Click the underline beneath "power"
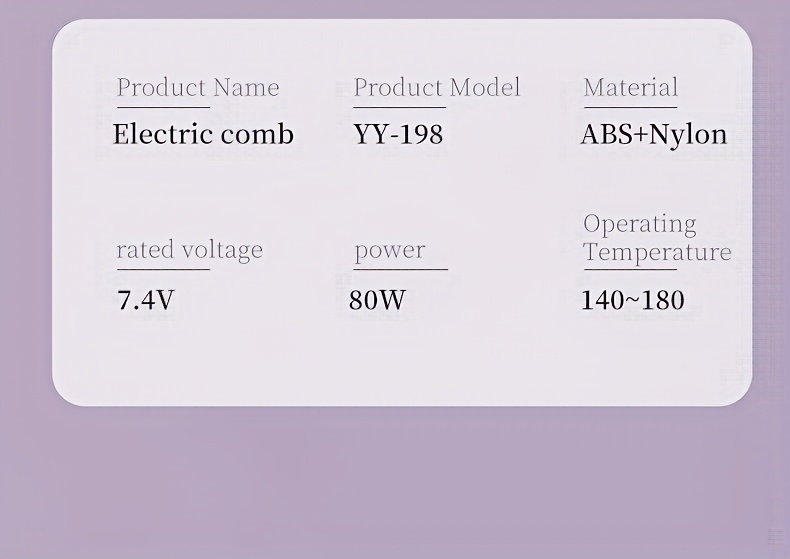Image resolution: width=790 pixels, height=559 pixels. 400,269
